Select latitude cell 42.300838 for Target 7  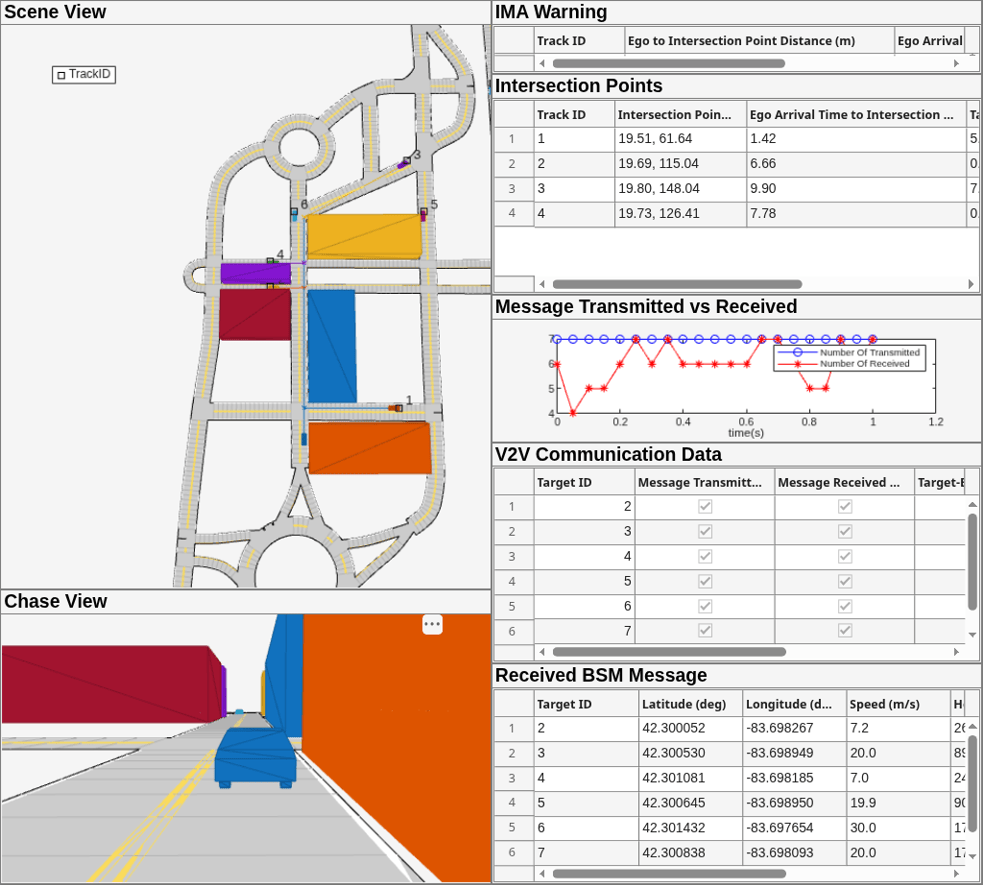pyautogui.click(x=690, y=853)
